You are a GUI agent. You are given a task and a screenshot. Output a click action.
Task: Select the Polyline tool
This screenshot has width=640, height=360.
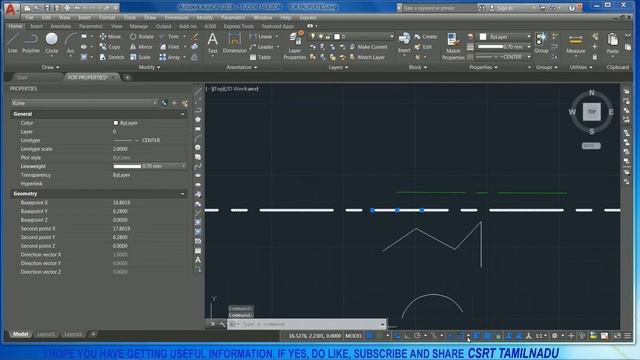(31, 43)
